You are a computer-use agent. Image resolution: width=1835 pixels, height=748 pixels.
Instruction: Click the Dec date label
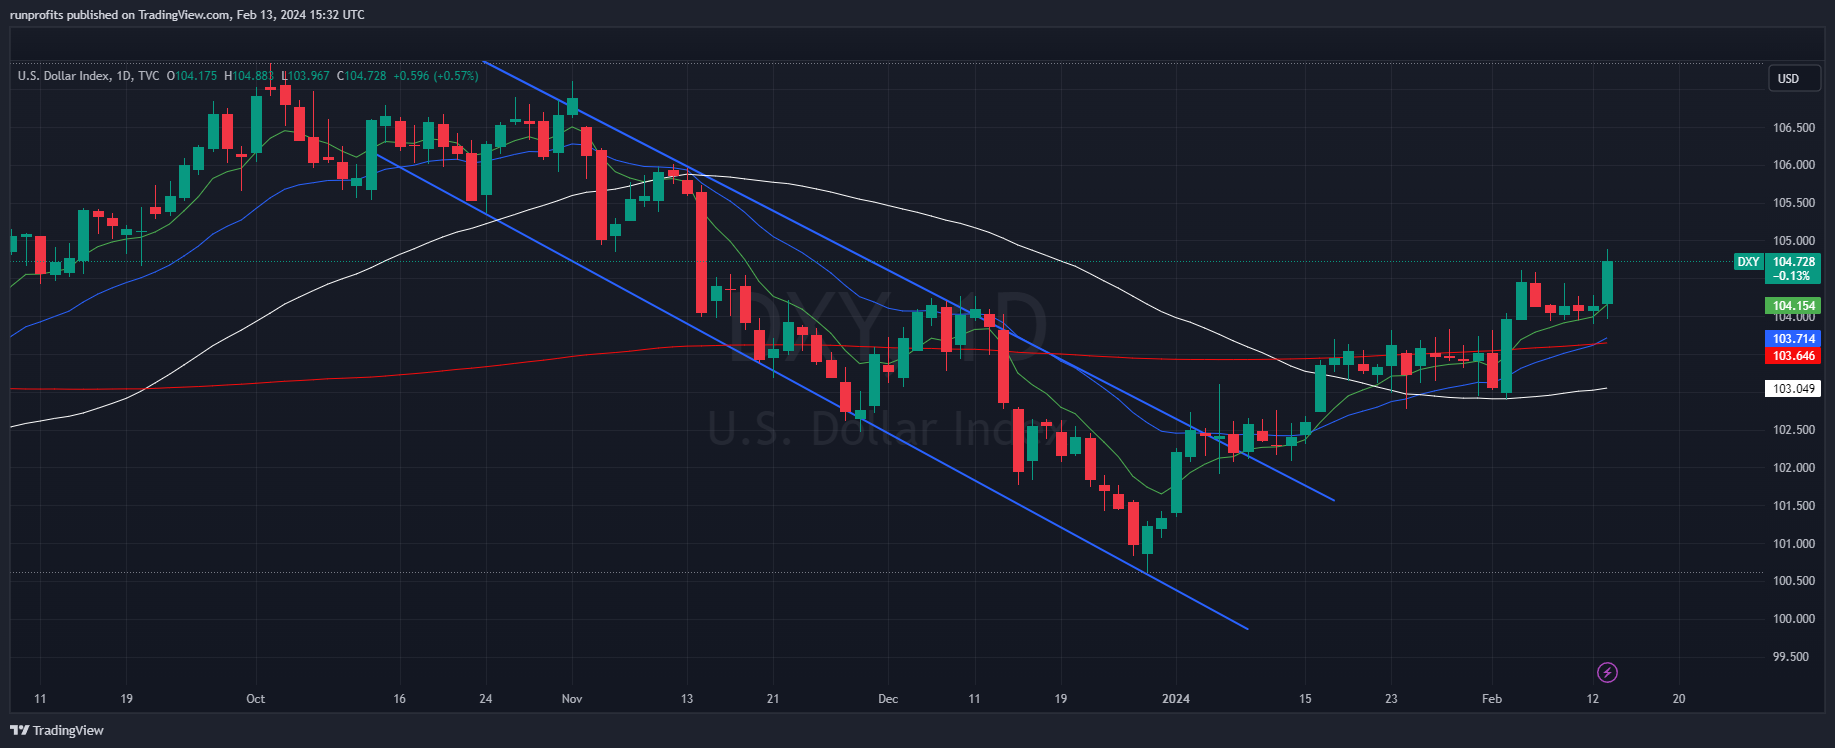[x=888, y=699]
